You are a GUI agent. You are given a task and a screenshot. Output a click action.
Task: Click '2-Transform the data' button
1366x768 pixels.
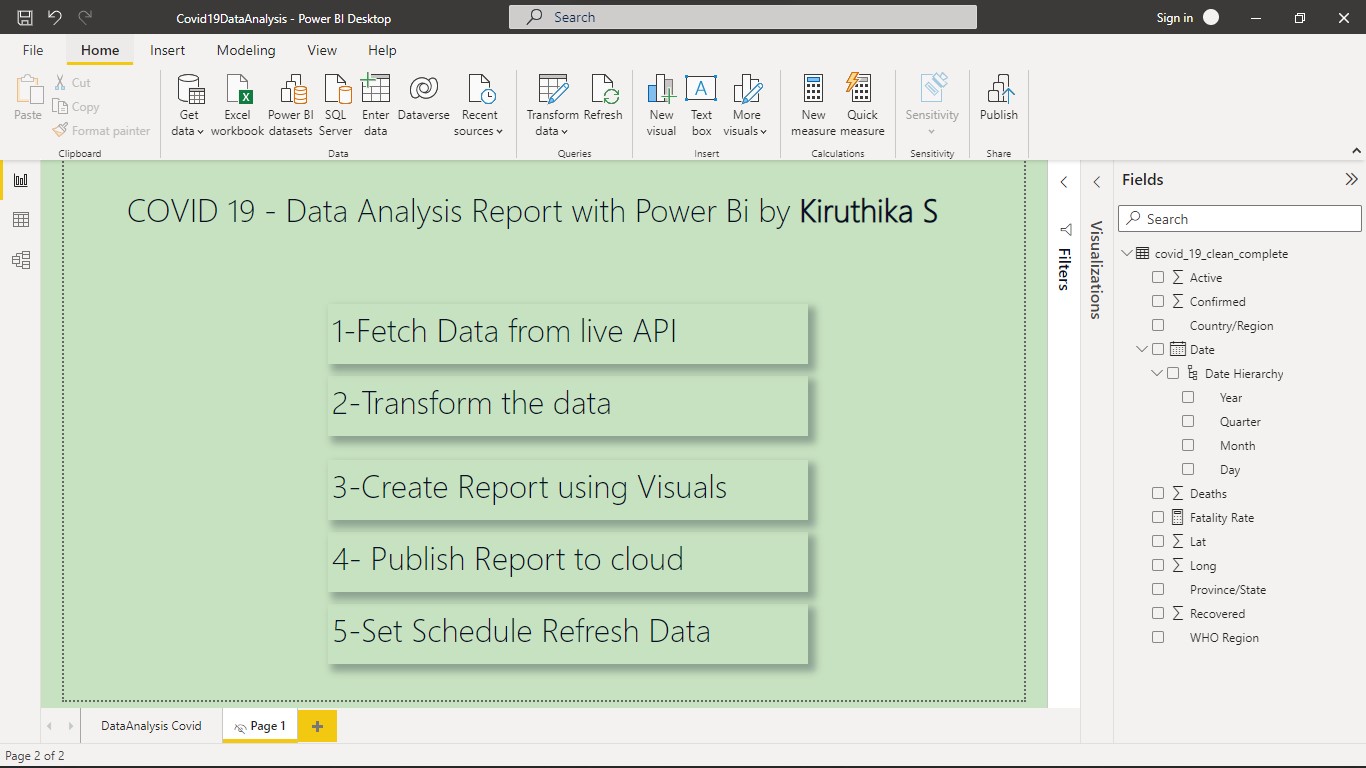(568, 405)
